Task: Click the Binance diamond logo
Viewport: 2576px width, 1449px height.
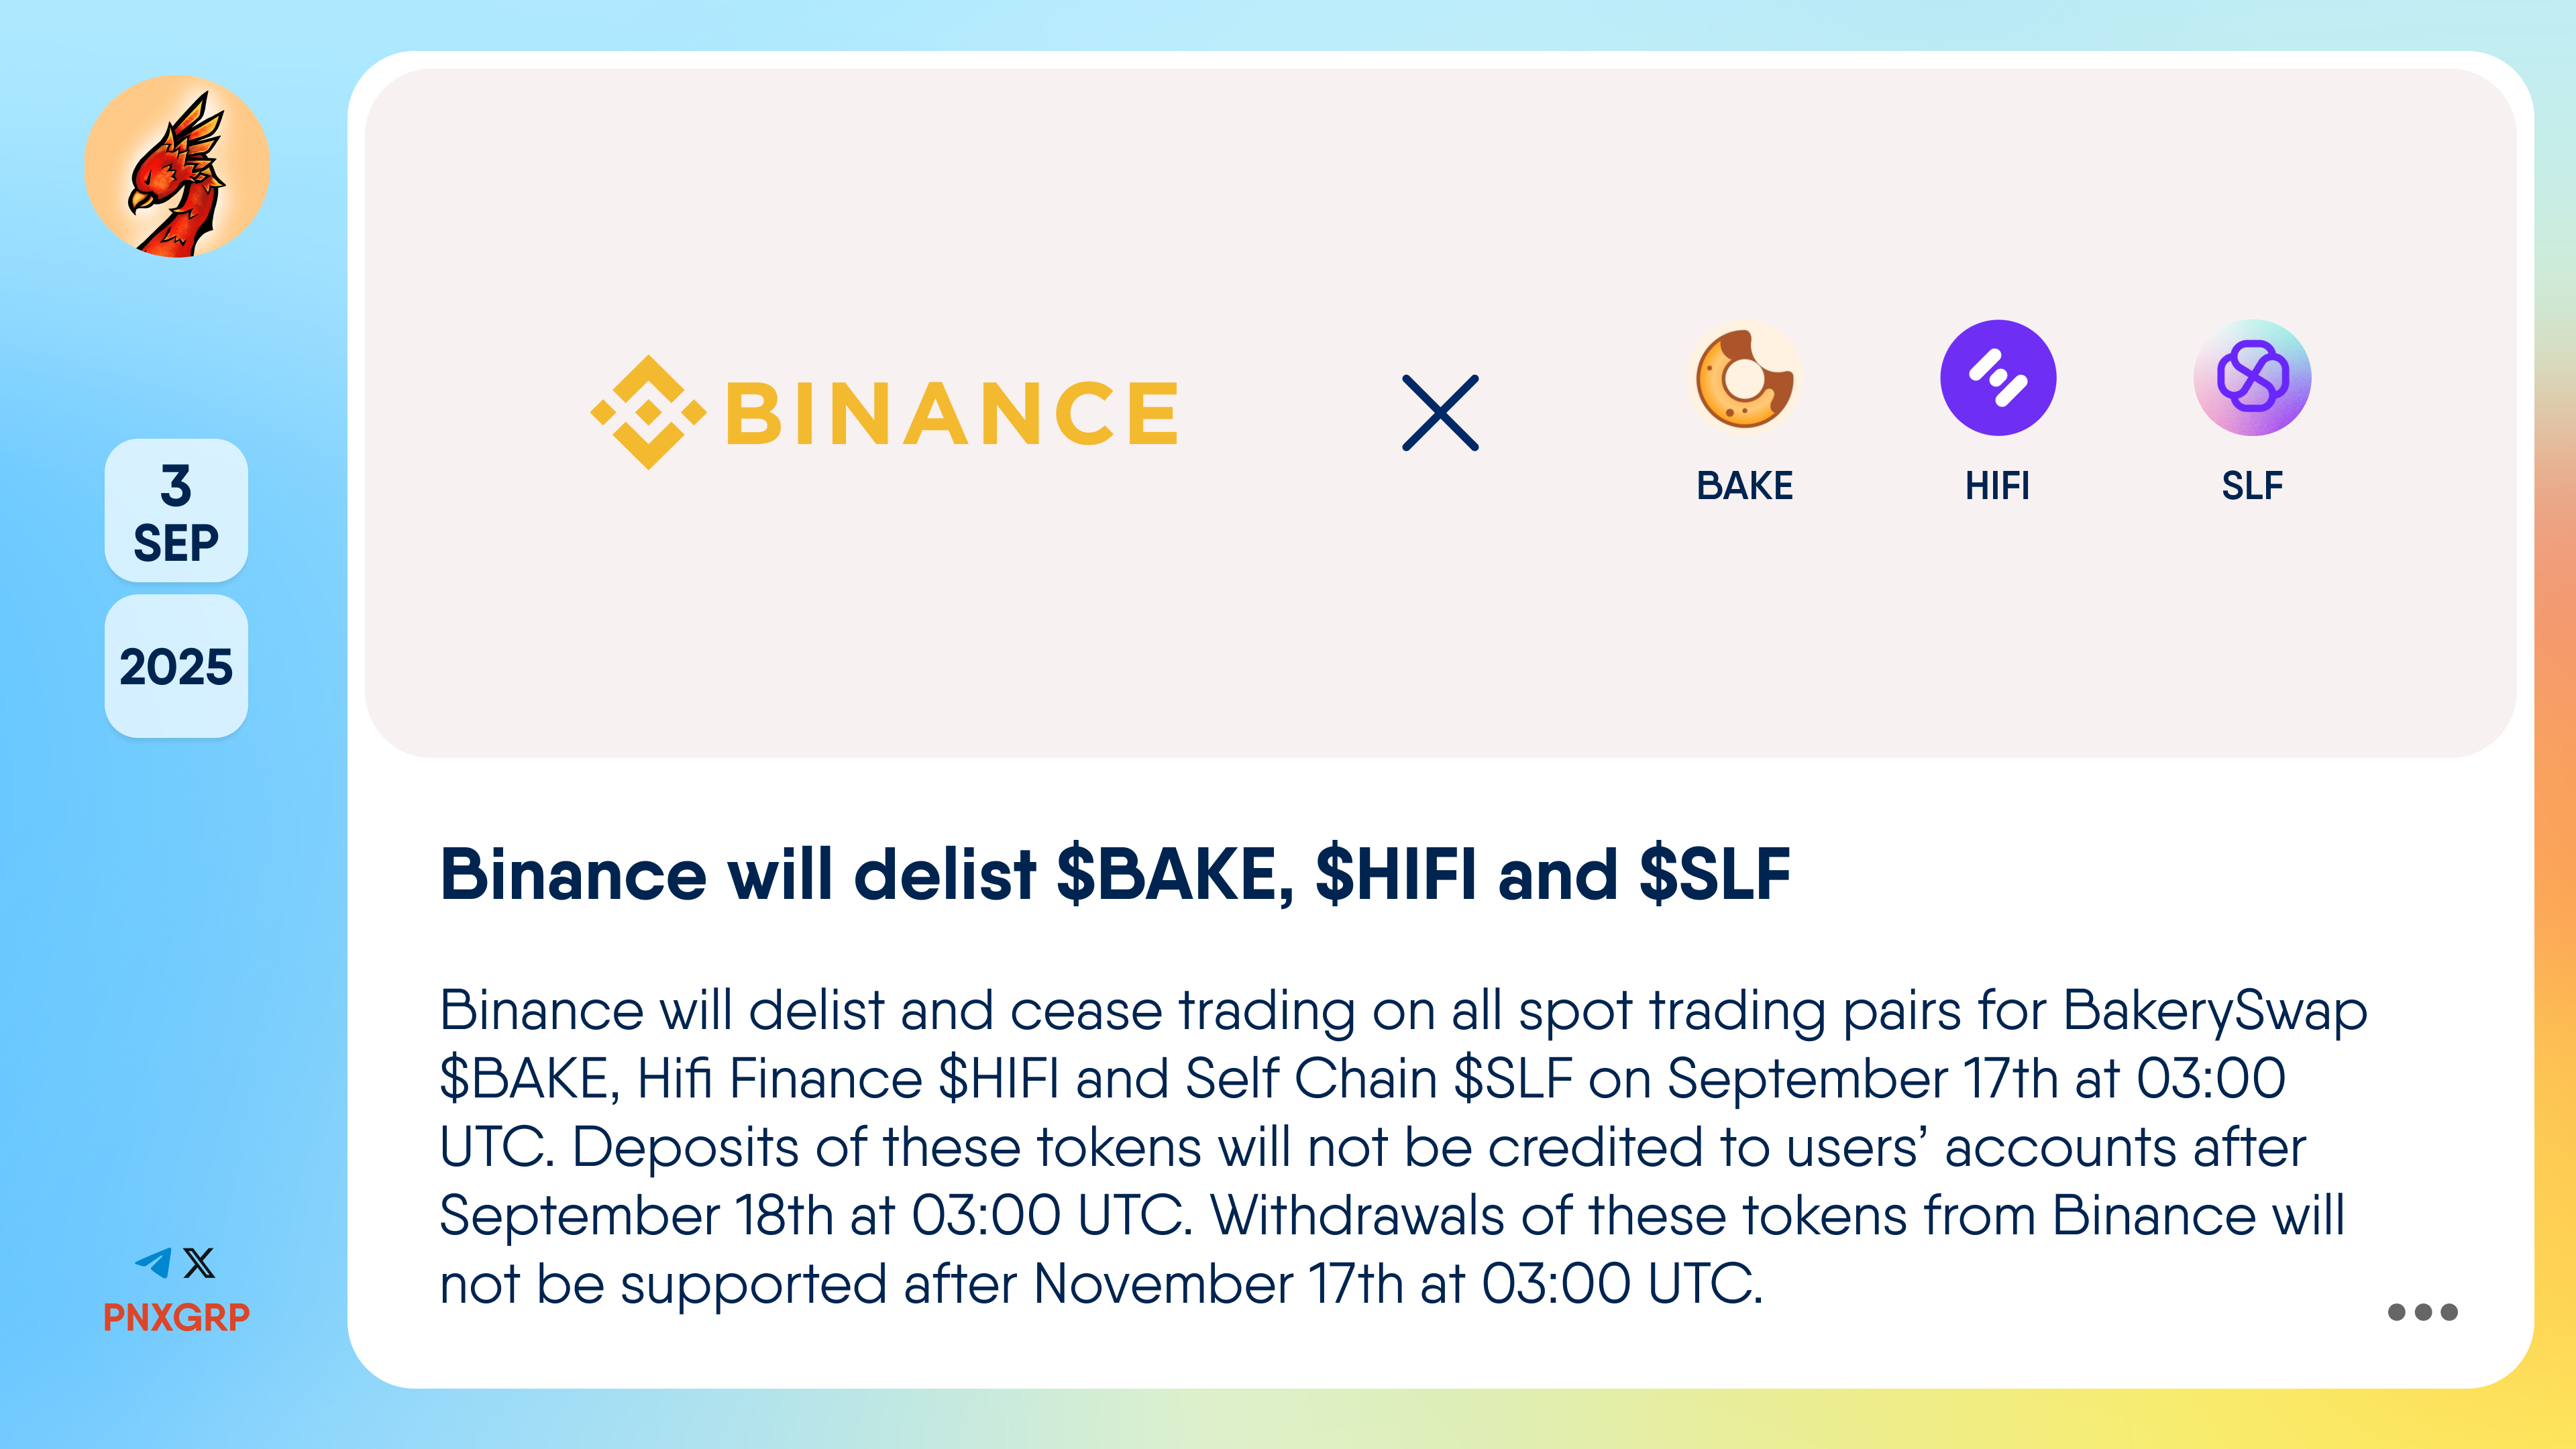Action: 648,412
